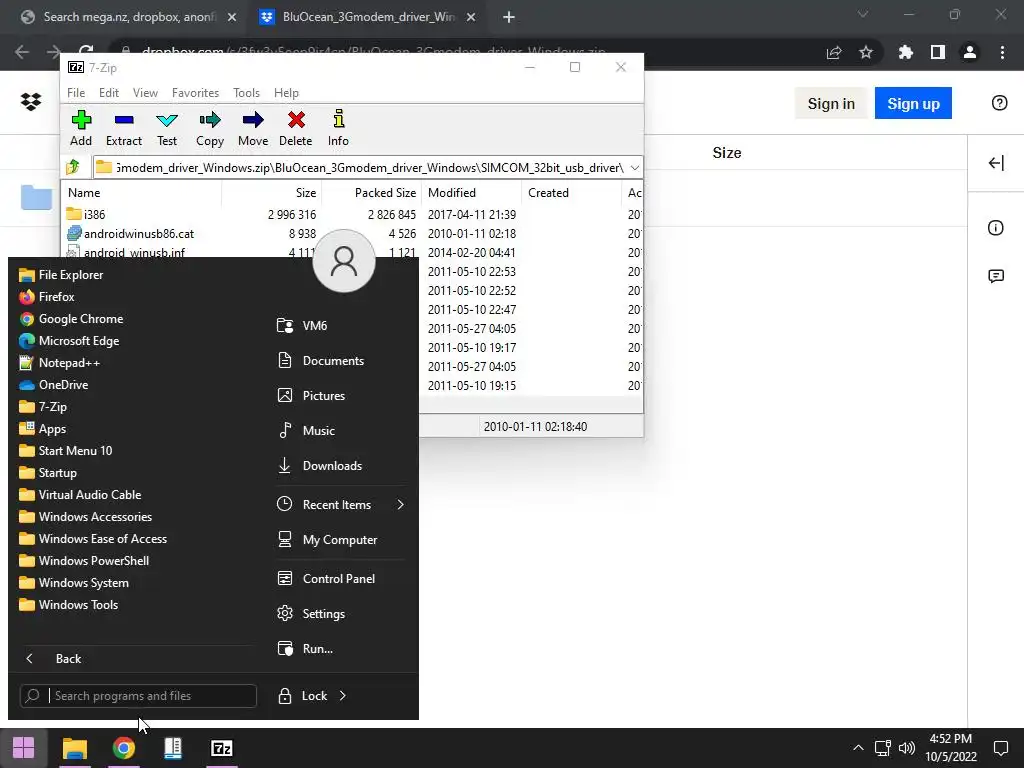
Task: Open the Dropbox comments icon
Action: pyautogui.click(x=996, y=276)
